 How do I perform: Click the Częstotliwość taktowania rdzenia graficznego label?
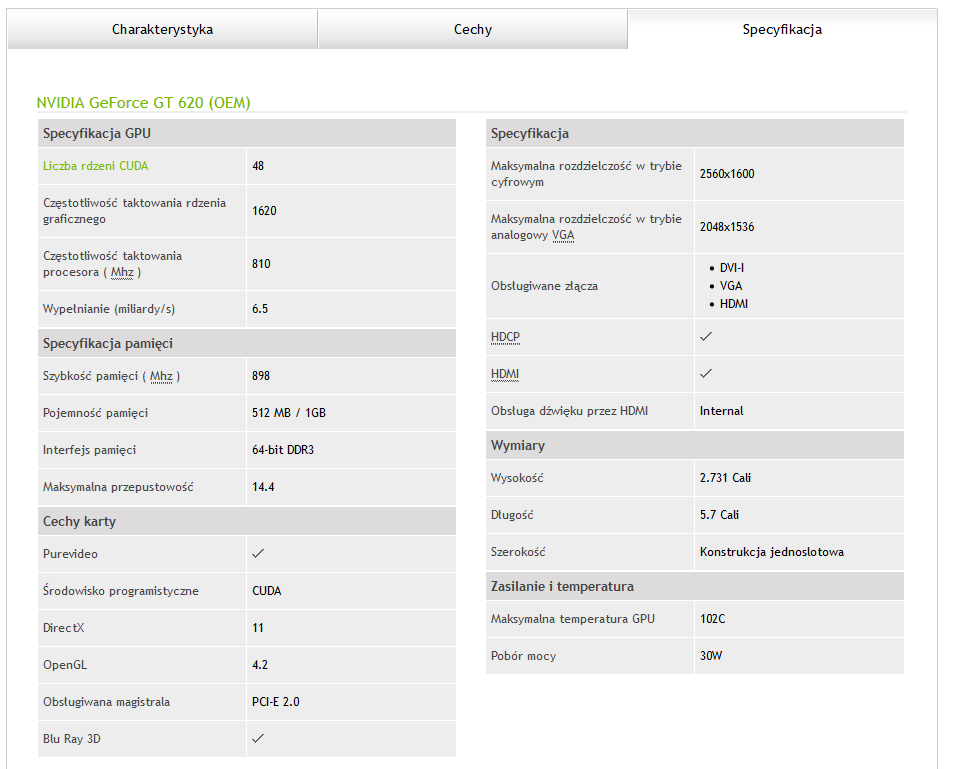pos(135,211)
